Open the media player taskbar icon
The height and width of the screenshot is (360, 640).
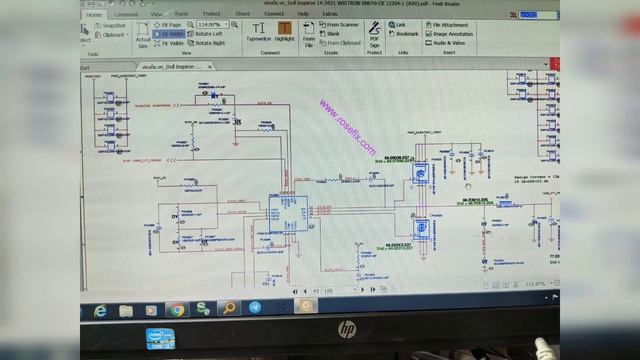(151, 311)
